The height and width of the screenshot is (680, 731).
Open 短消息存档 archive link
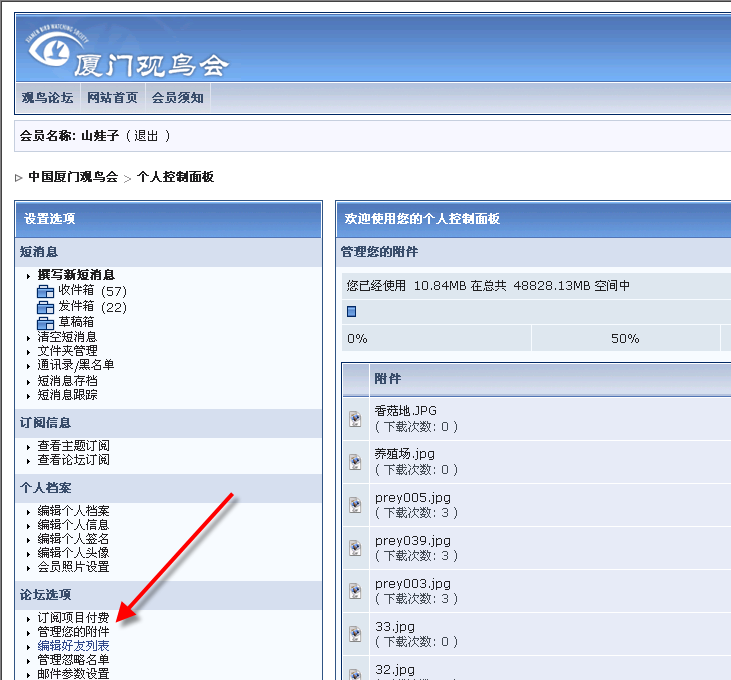coord(68,381)
